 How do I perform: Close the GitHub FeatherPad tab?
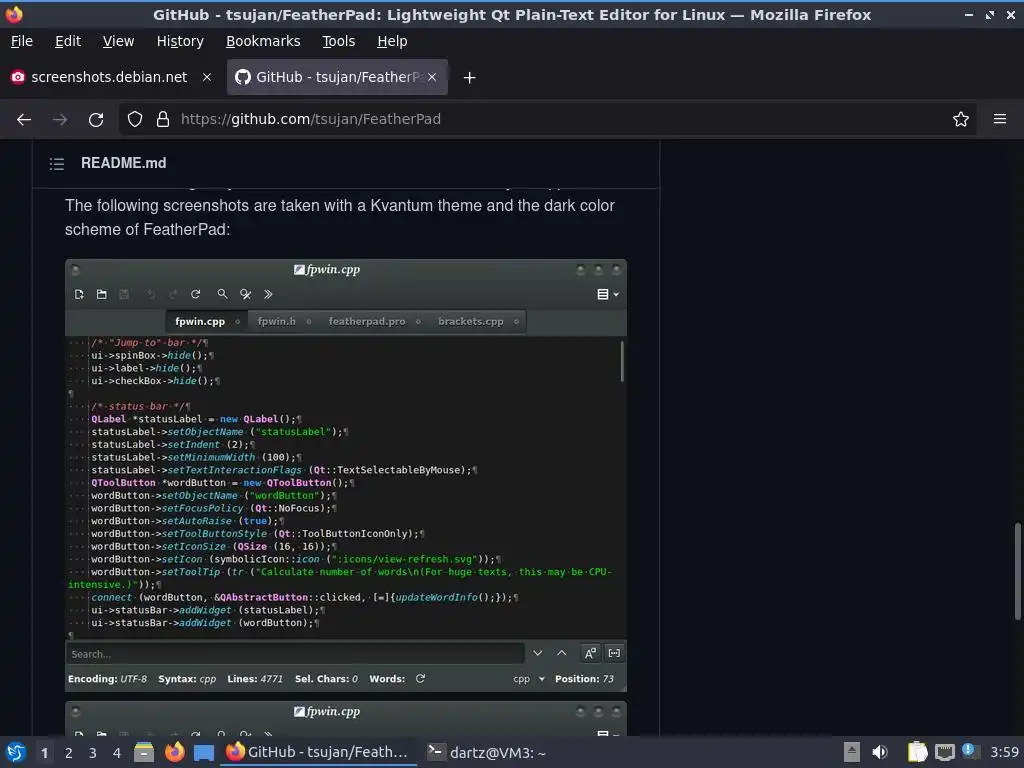point(432,77)
